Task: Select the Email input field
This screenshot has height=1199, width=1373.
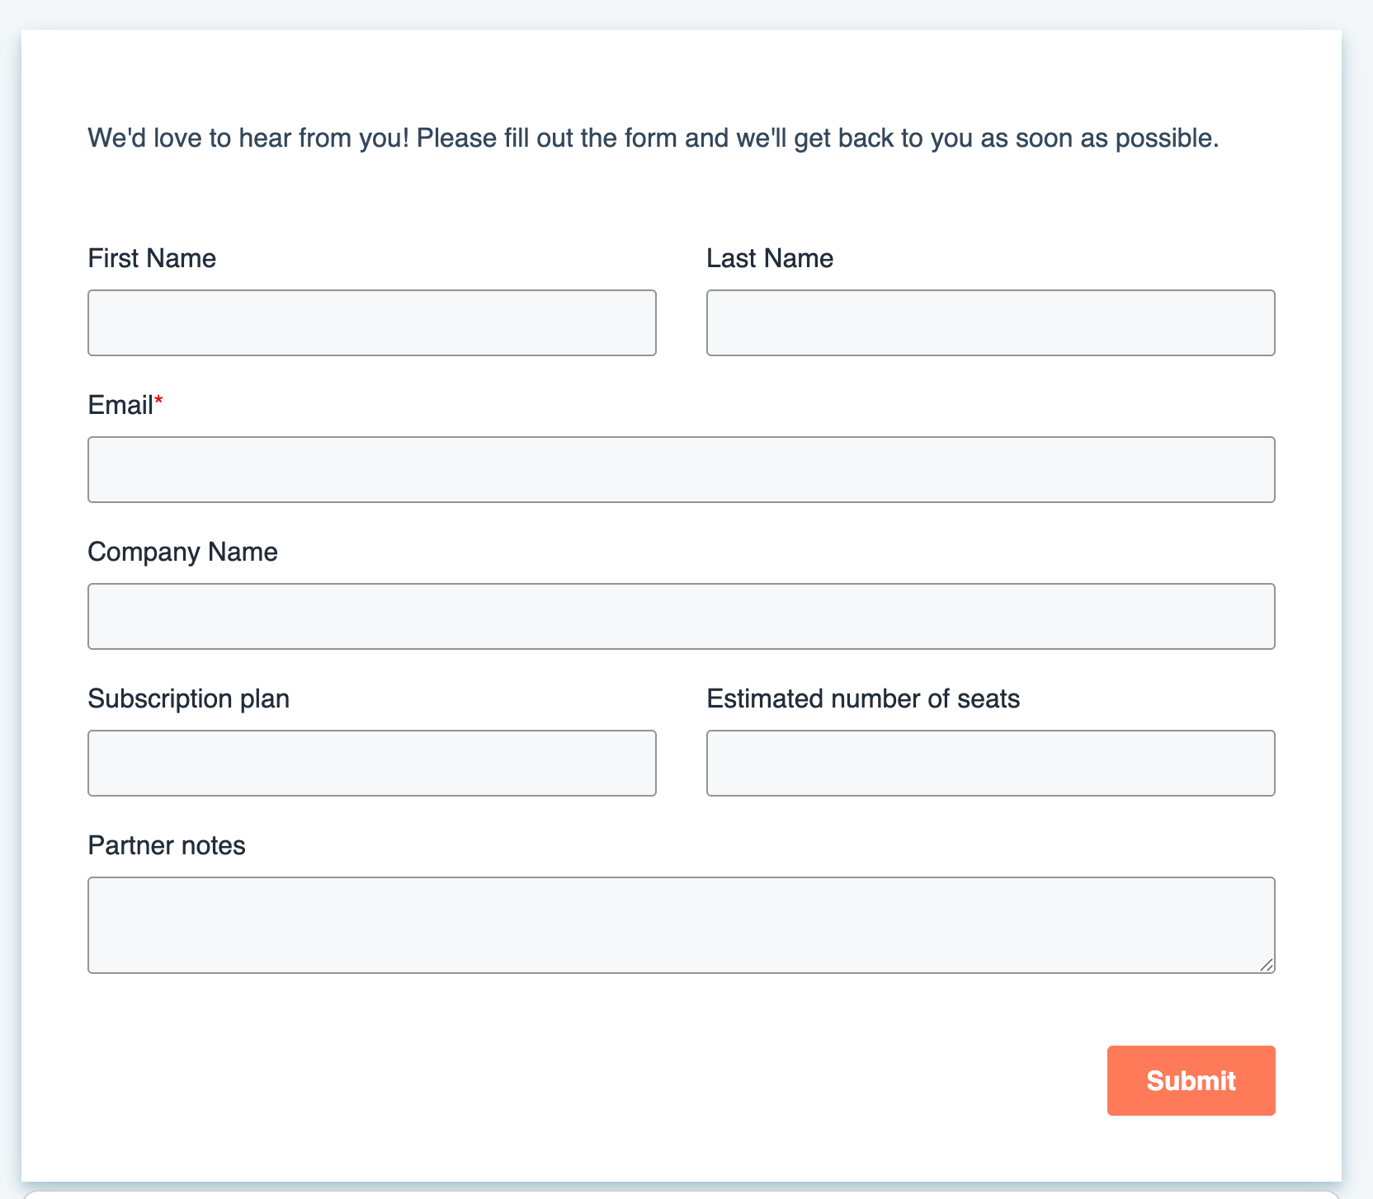Action: point(682,470)
